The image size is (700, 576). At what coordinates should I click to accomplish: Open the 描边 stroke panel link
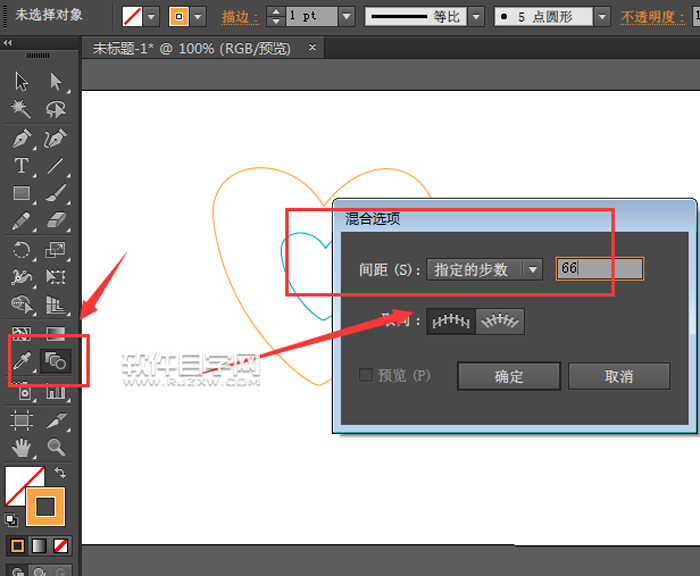pos(240,17)
